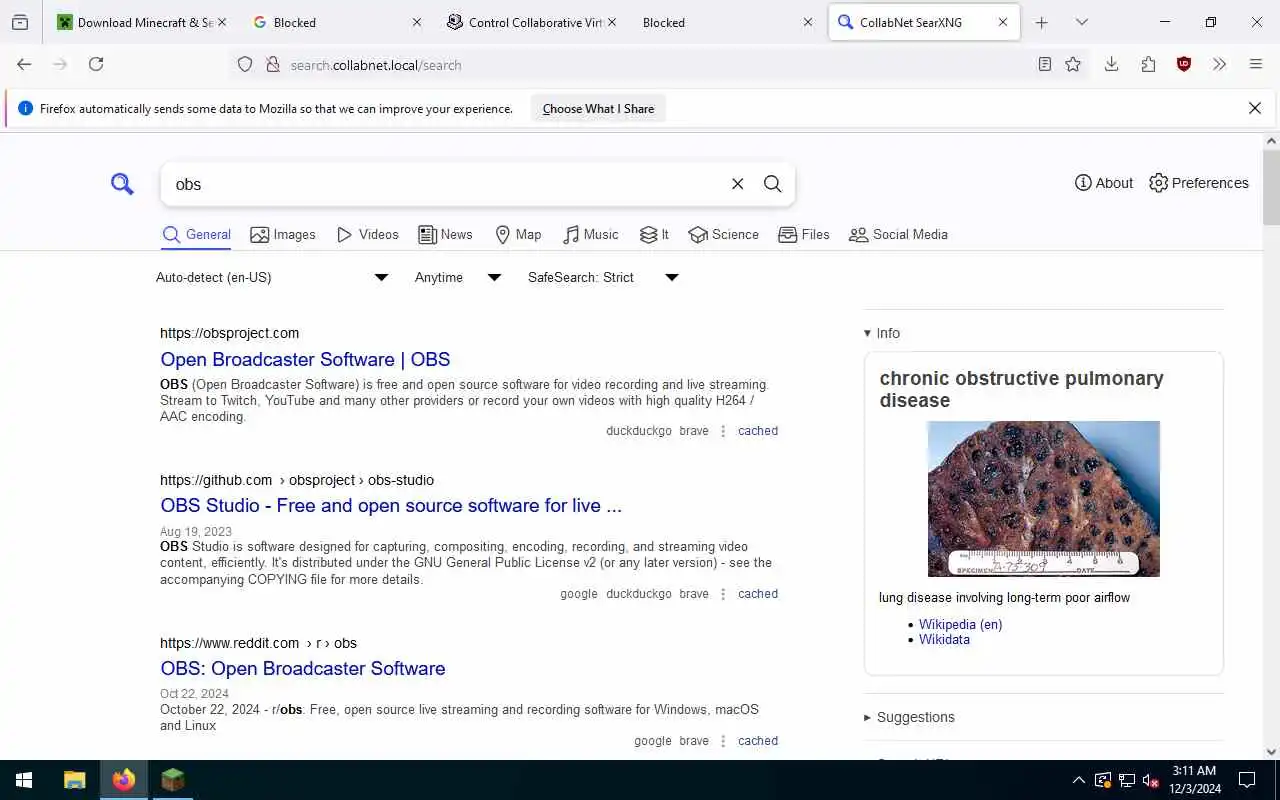Show hidden system tray icons
Screen dimensions: 1280x800
(x=1078, y=780)
